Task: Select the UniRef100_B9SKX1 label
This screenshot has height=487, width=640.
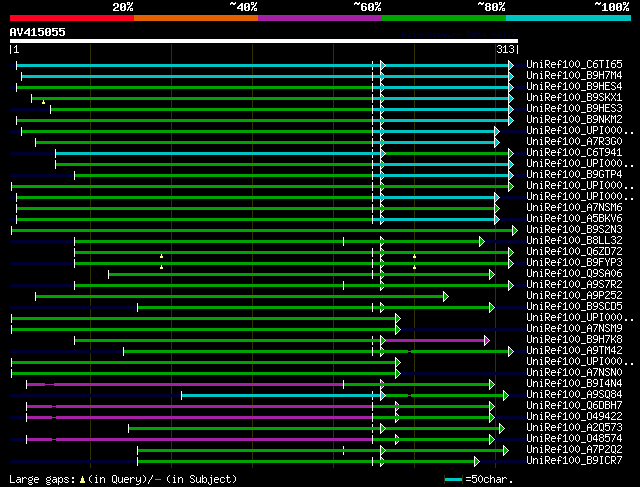Action: (x=574, y=97)
